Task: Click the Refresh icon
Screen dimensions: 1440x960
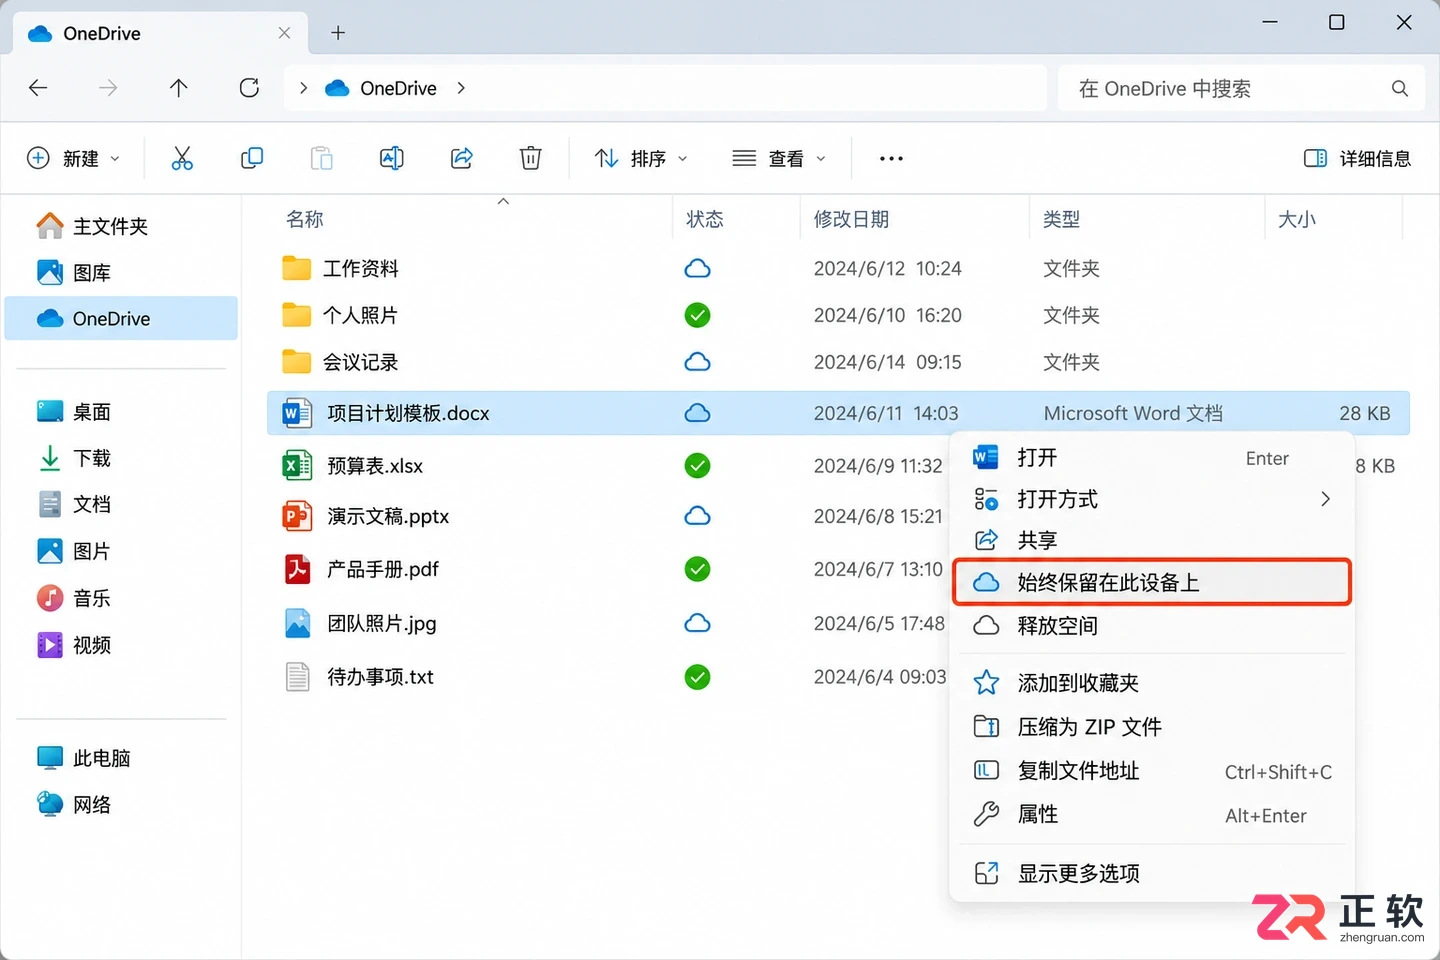Action: click(x=249, y=88)
